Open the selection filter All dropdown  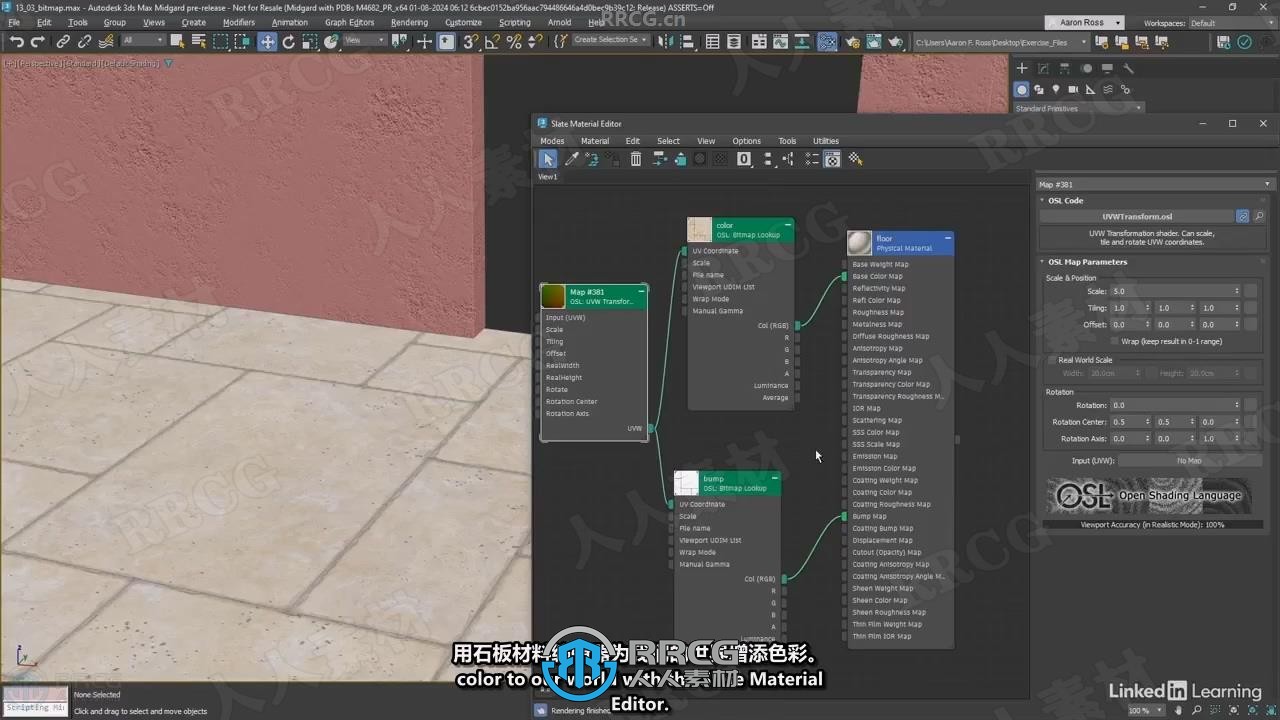(143, 41)
